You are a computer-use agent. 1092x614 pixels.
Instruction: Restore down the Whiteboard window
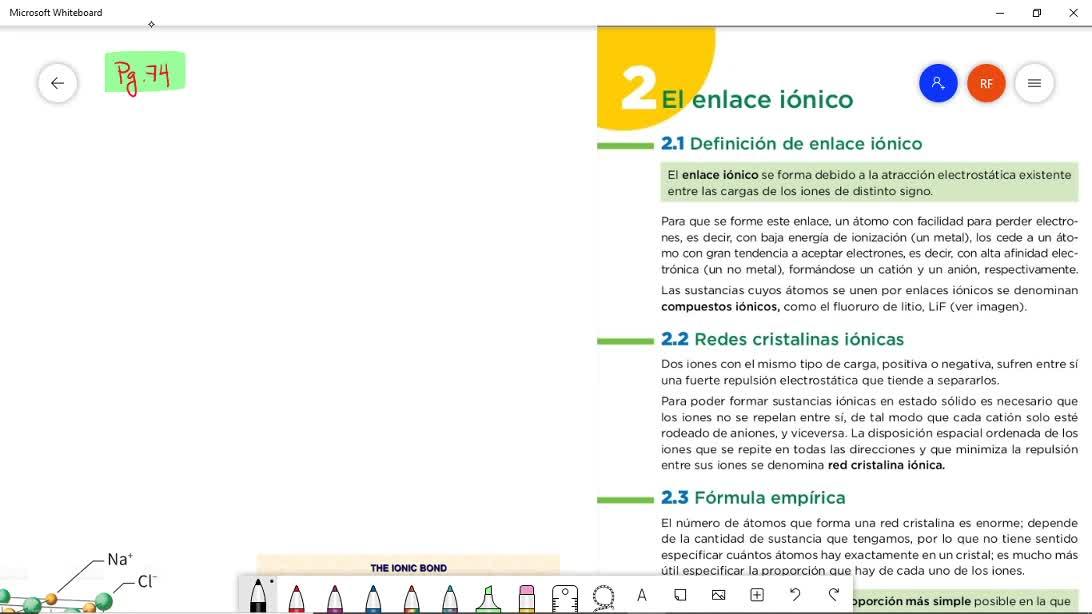pos(1036,13)
